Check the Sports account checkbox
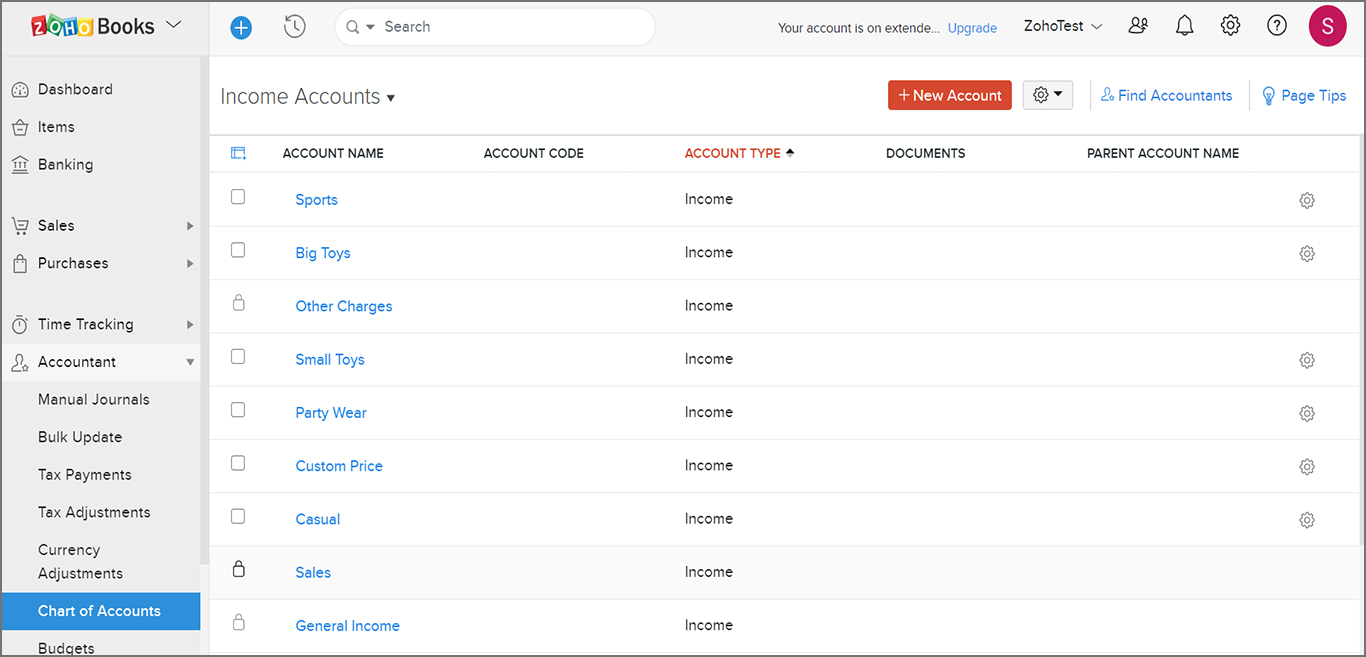Viewport: 1366px width, 657px height. [238, 197]
